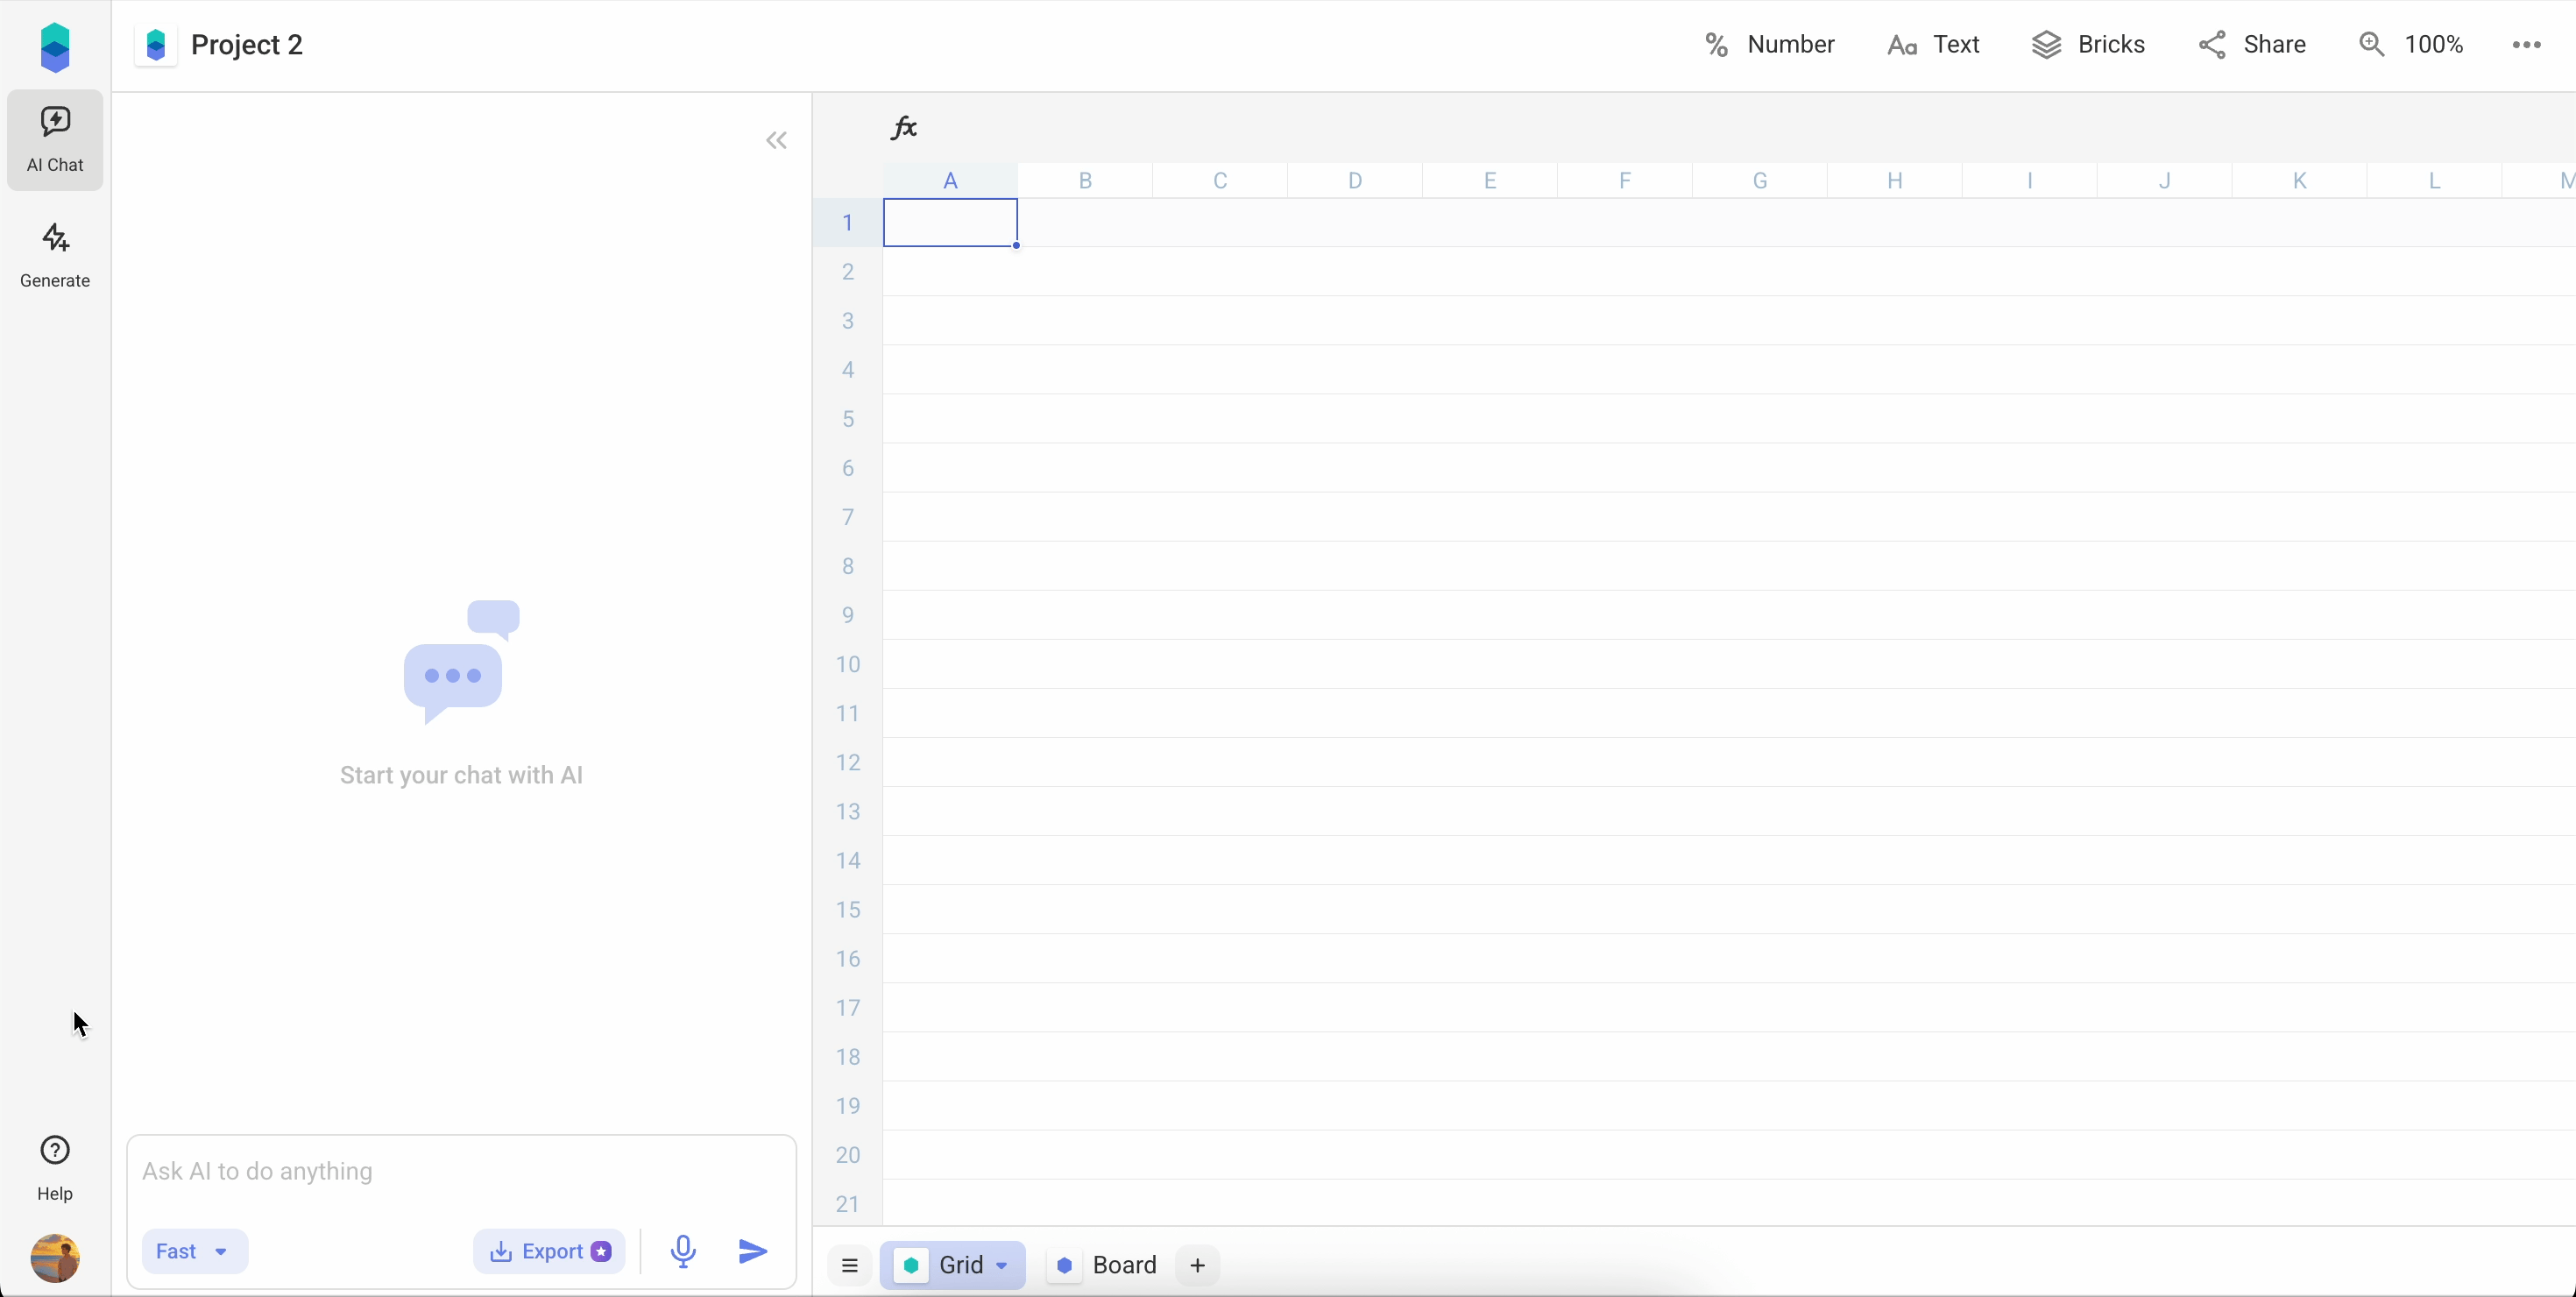This screenshot has height=1297, width=2576.
Task: Open the Generate panel
Action: coord(54,255)
